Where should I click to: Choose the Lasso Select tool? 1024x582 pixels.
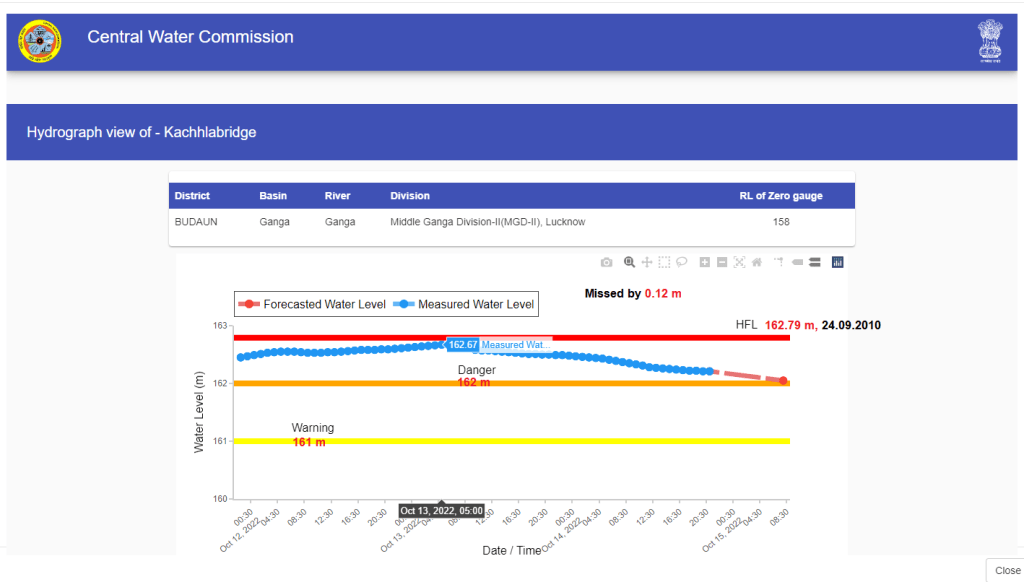click(x=681, y=262)
